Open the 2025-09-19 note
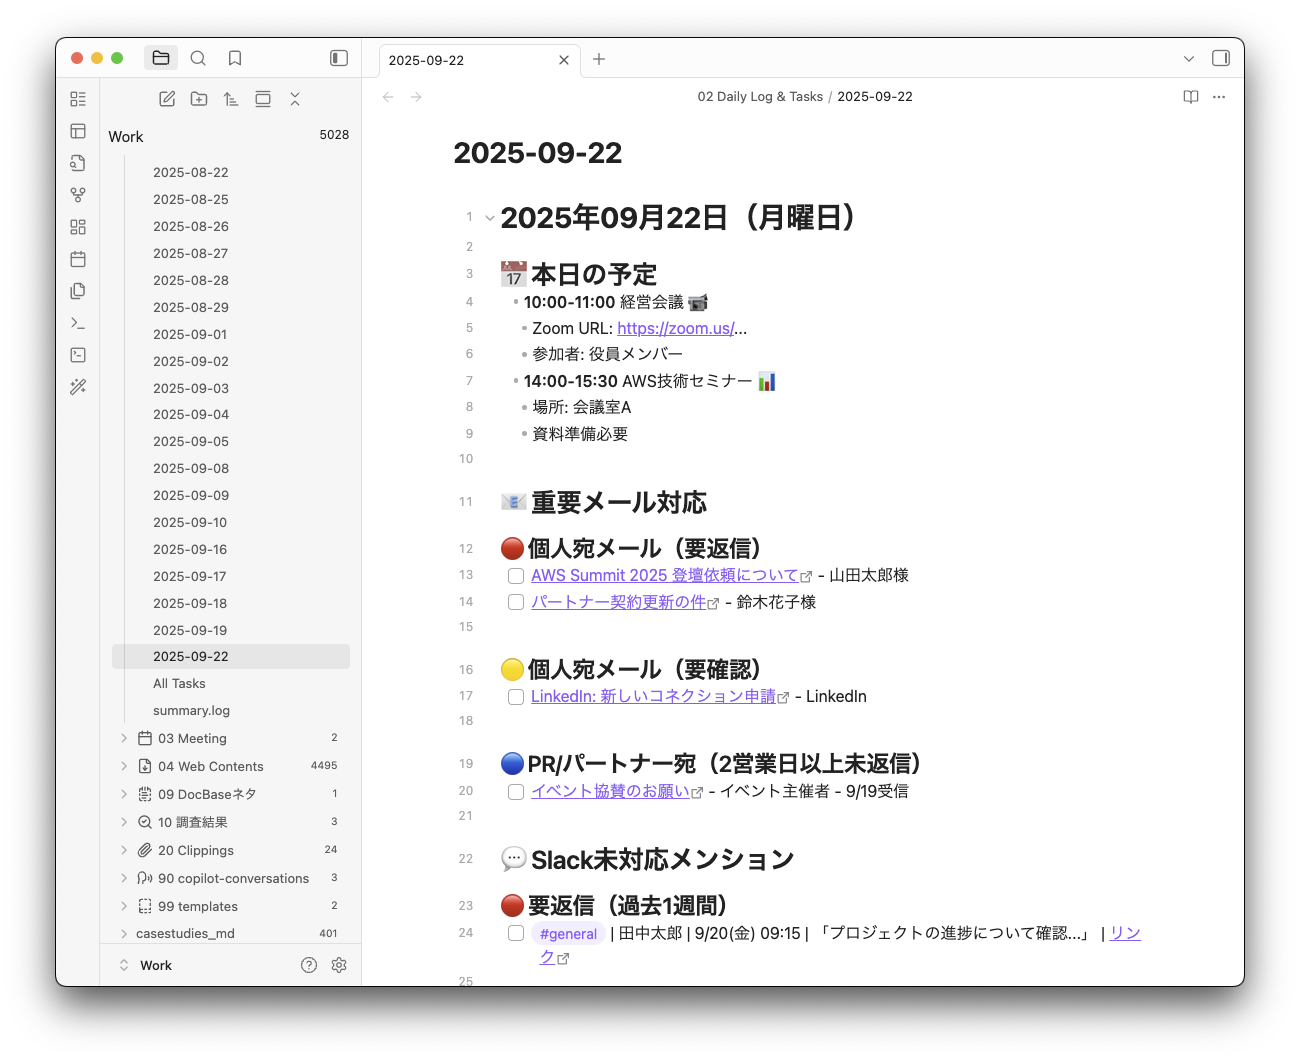The height and width of the screenshot is (1060, 1300). pyautogui.click(x=190, y=630)
